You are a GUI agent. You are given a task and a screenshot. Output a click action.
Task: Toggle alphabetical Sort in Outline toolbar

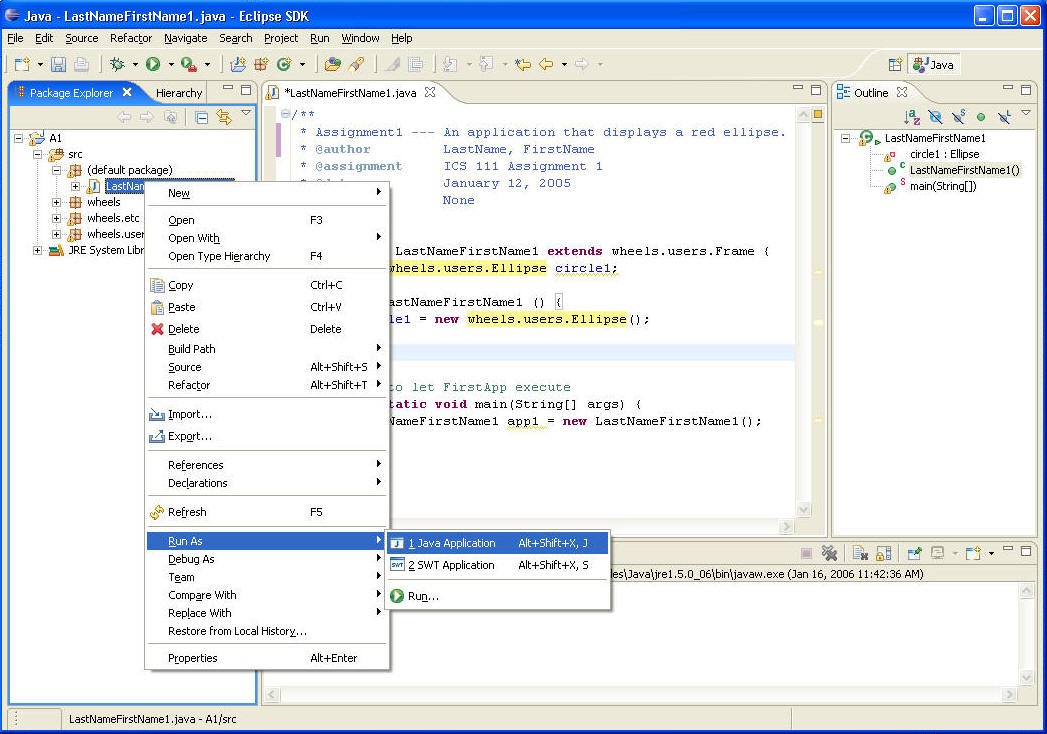[x=911, y=118]
